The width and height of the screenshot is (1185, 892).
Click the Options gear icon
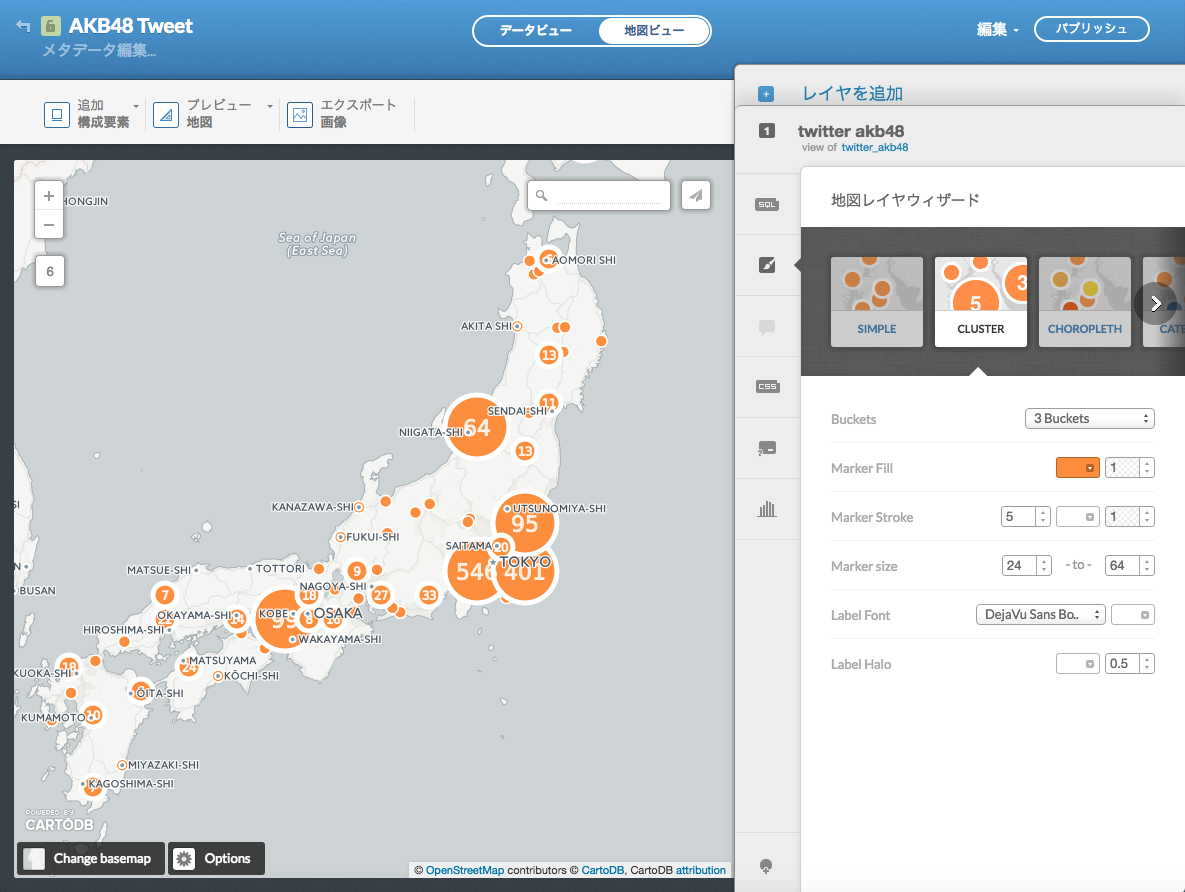coord(184,859)
